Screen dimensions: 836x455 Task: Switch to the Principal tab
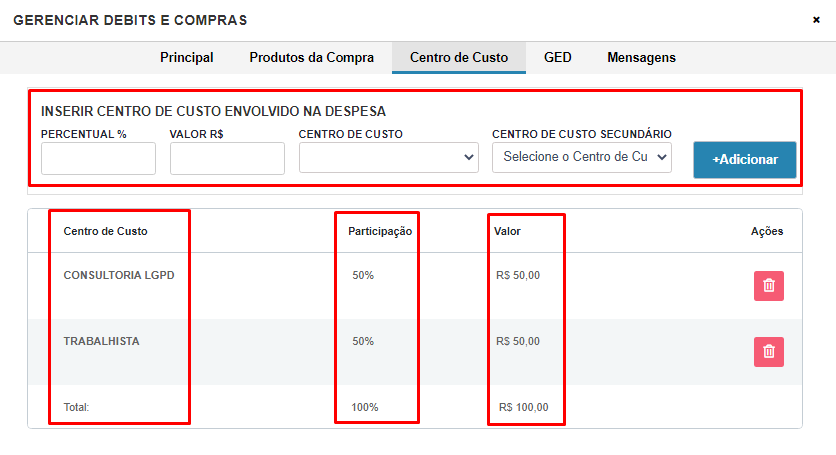(x=187, y=58)
